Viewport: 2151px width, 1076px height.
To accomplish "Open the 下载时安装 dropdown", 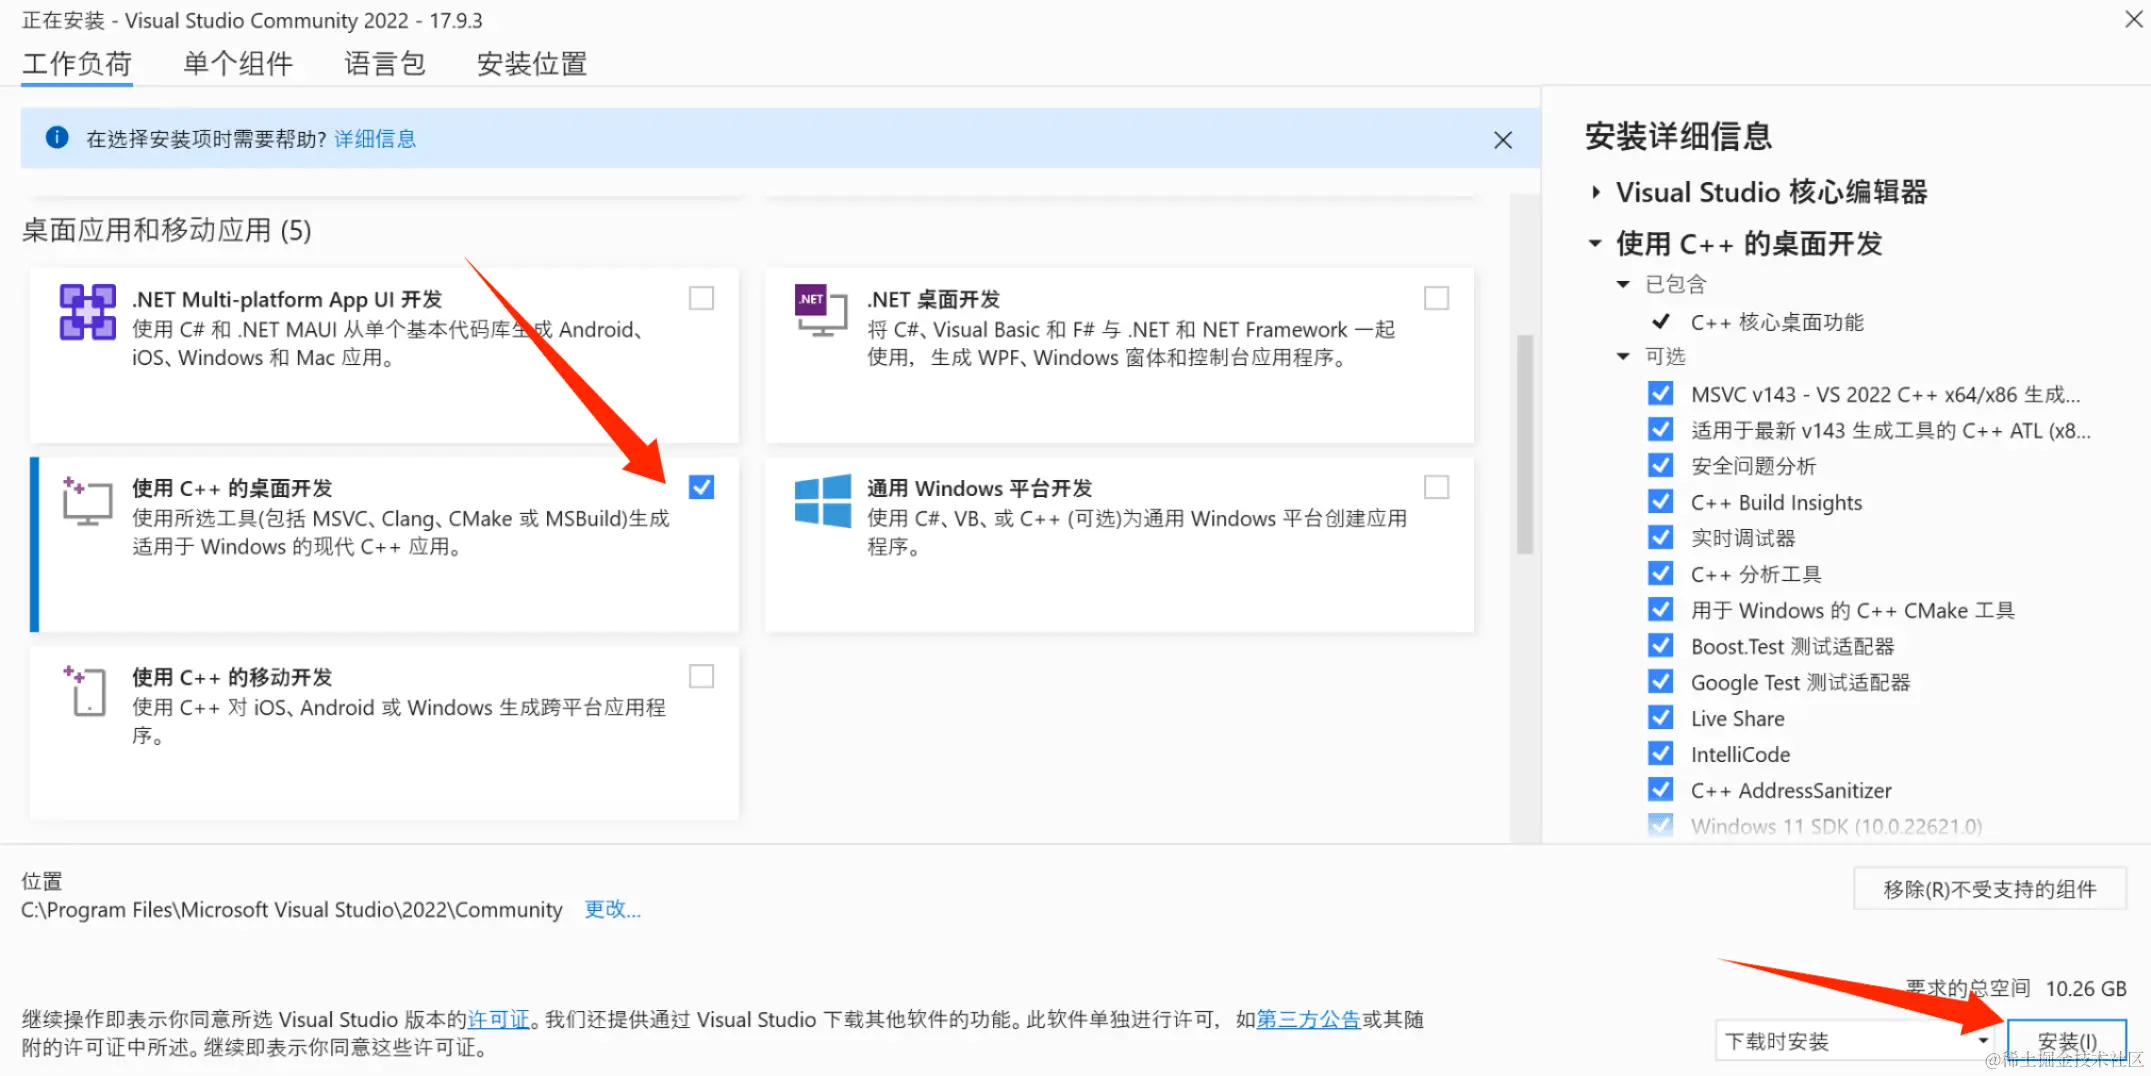I will tap(1856, 1040).
